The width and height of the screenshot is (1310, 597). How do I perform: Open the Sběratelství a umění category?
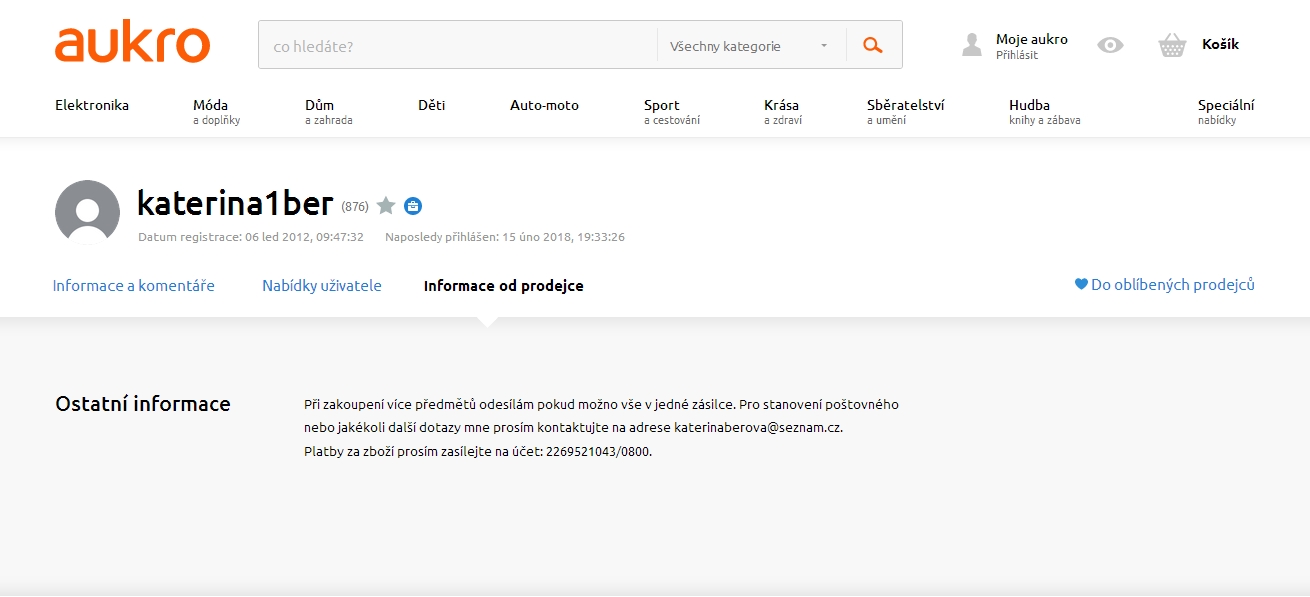point(905,111)
